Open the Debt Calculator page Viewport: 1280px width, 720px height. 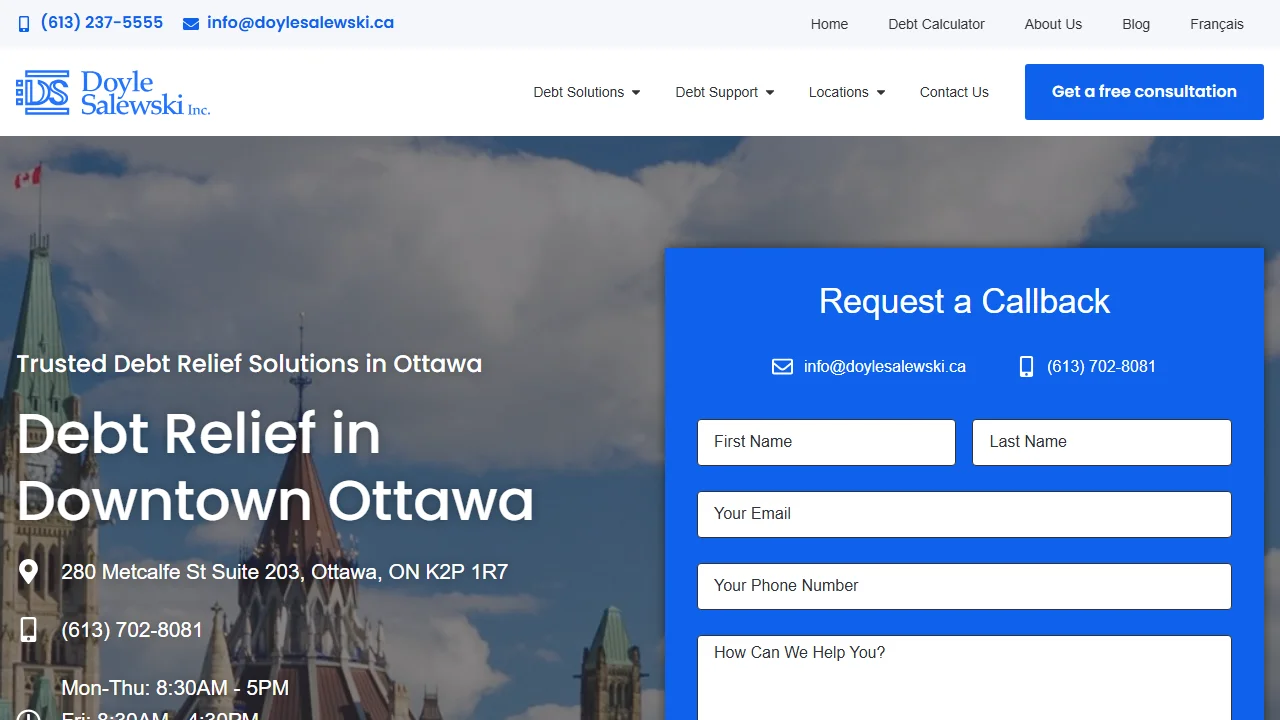click(937, 24)
